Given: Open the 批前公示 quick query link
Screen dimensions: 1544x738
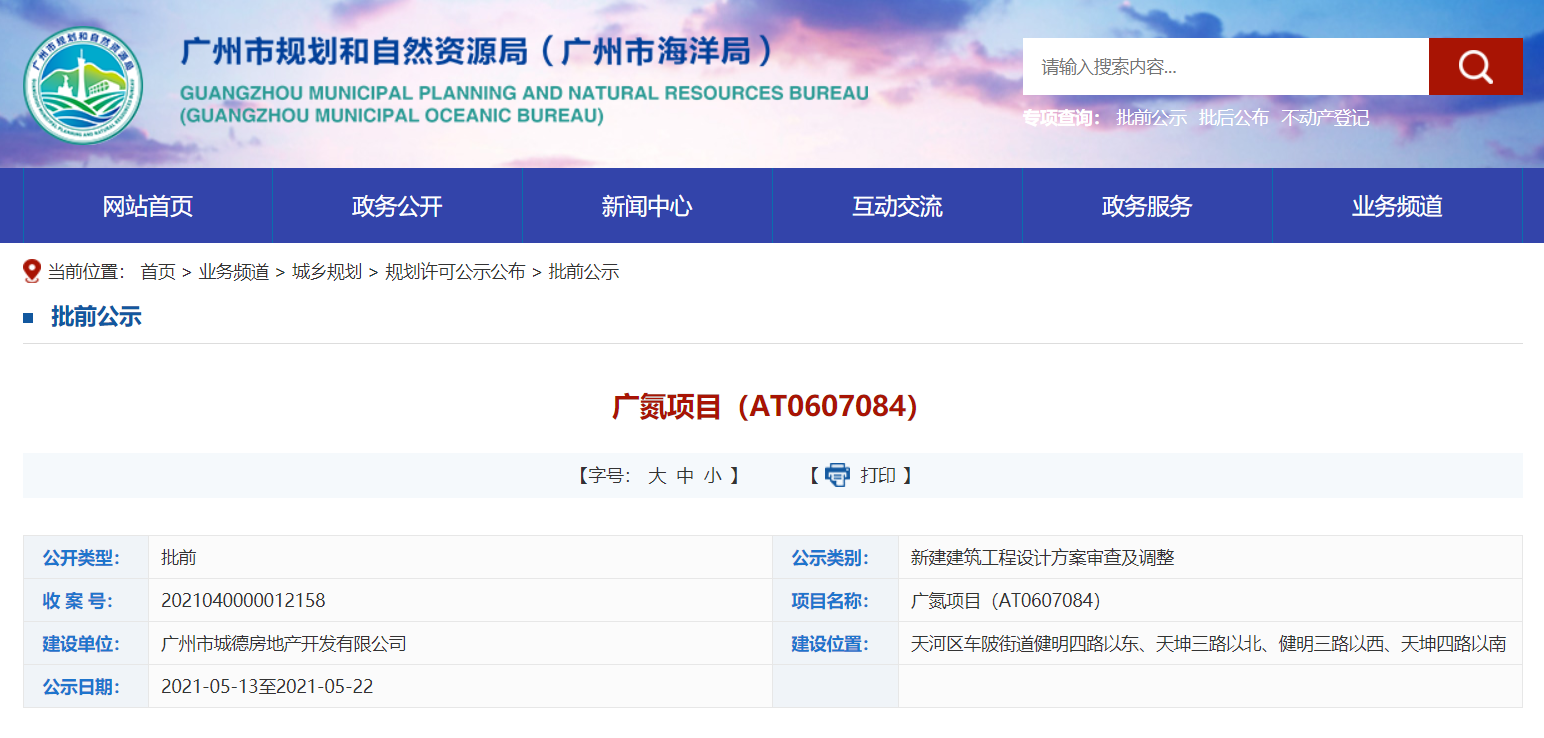Looking at the screenshot, I should (1152, 118).
